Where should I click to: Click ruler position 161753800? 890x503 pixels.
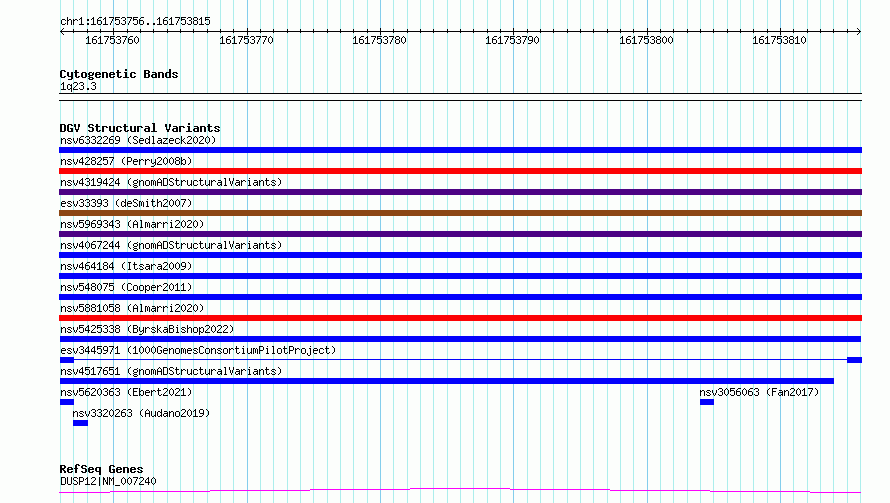[646, 40]
